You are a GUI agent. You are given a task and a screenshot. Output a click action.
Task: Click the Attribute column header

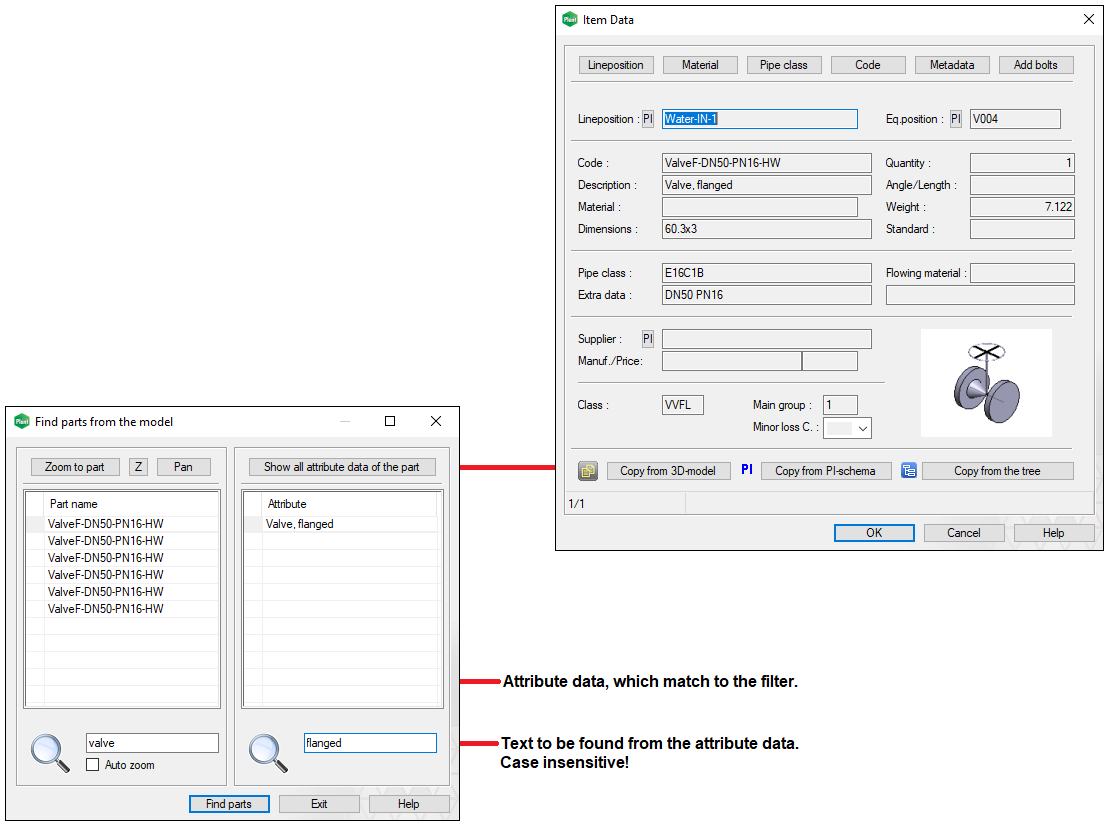click(350, 504)
